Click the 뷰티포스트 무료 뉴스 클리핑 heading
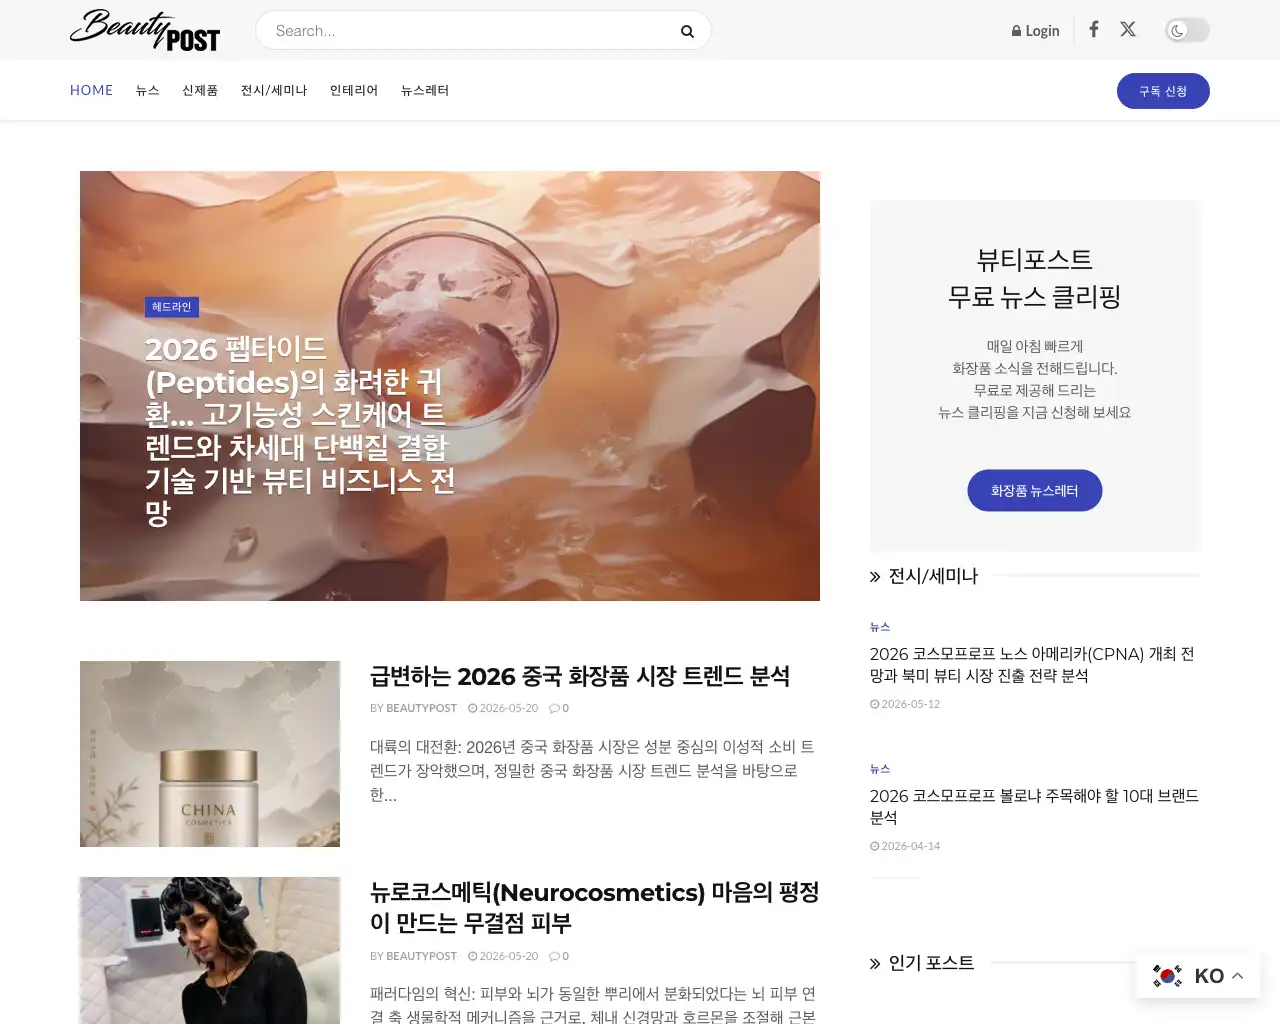 pos(1035,278)
